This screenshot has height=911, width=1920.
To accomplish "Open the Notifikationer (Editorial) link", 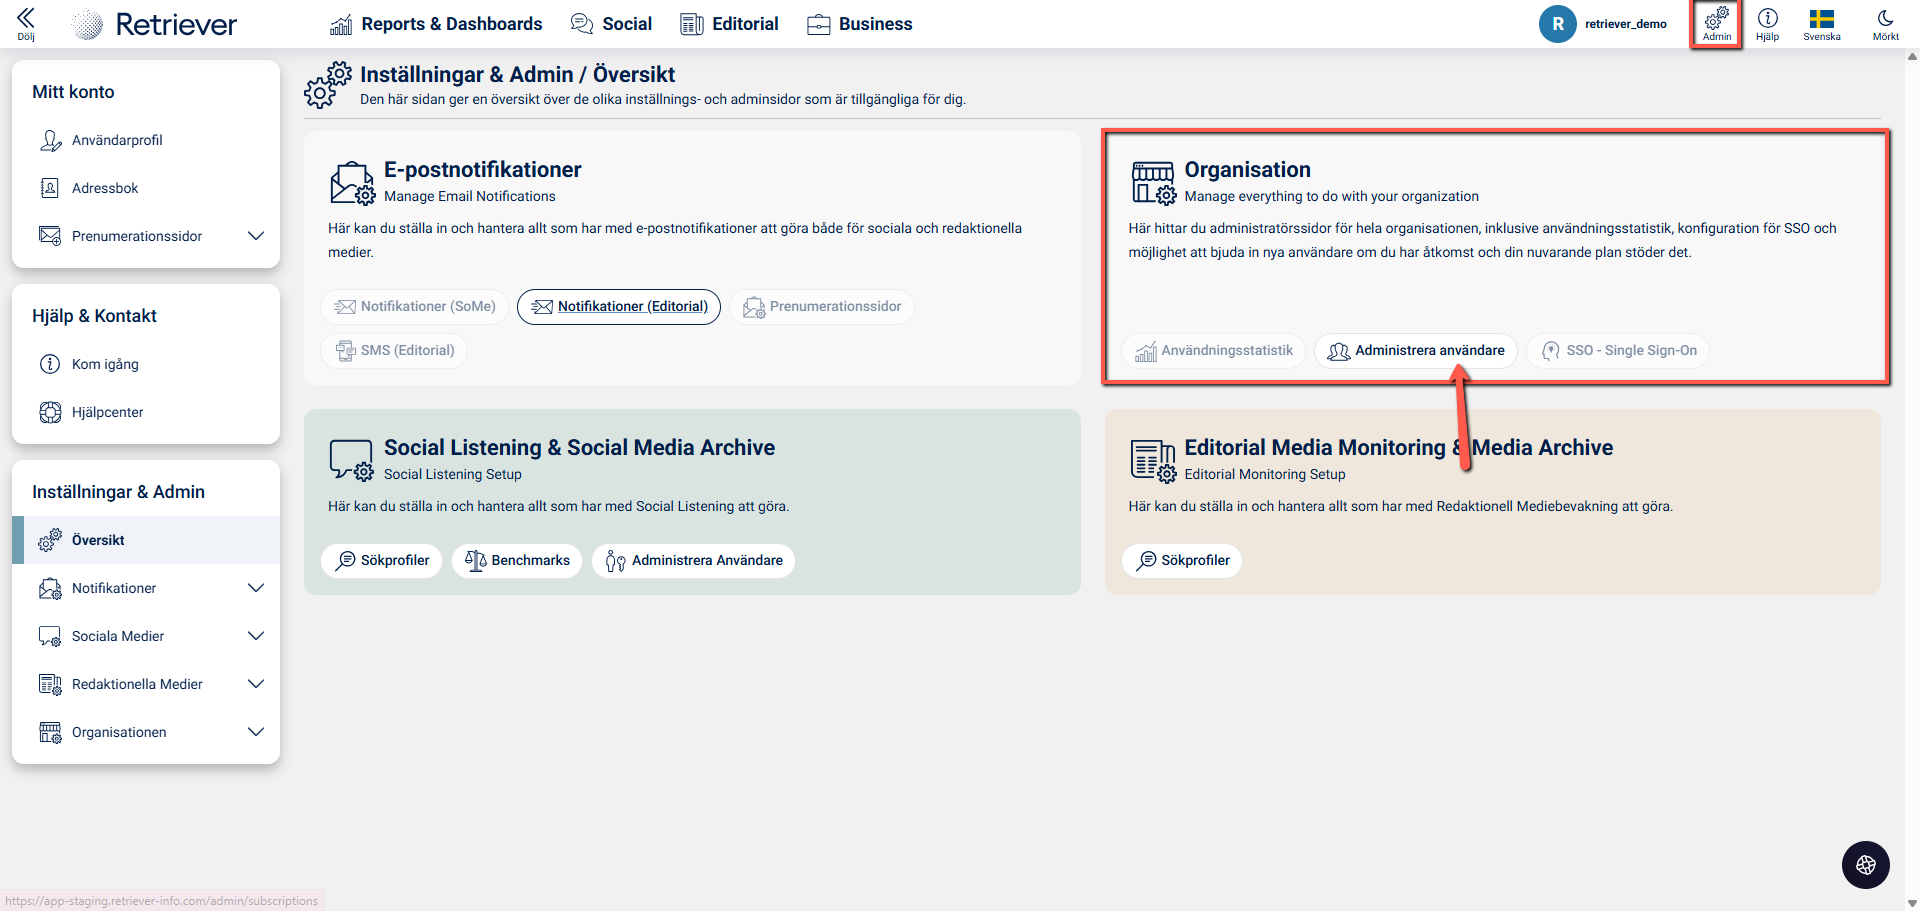I will 619,307.
